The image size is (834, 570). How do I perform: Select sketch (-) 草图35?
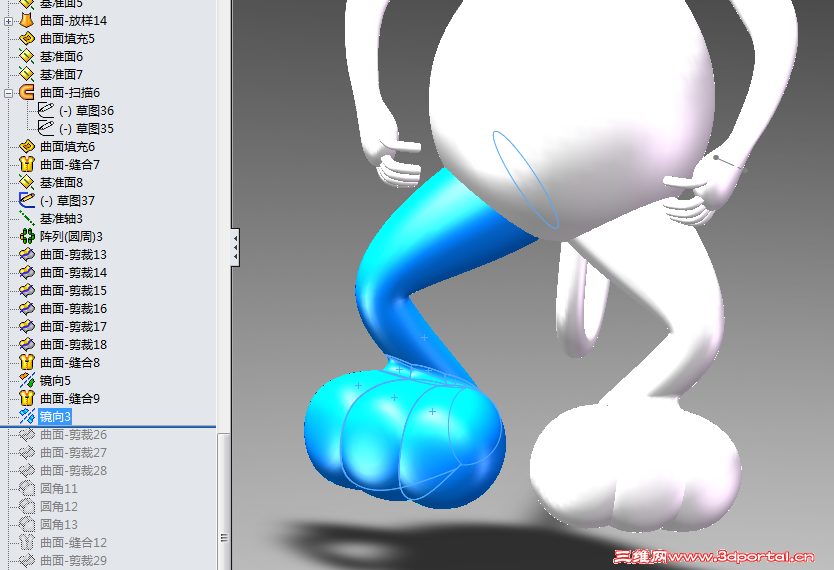86,129
